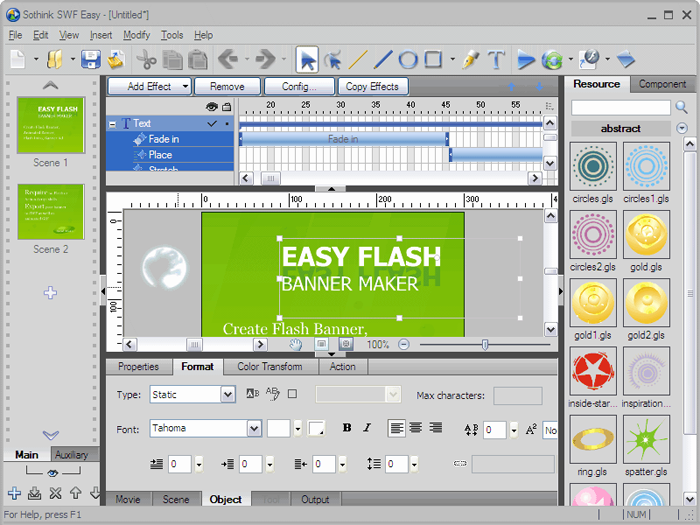Image resolution: width=700 pixels, height=525 pixels.
Task: Open the text color swatch
Action: 317,428
